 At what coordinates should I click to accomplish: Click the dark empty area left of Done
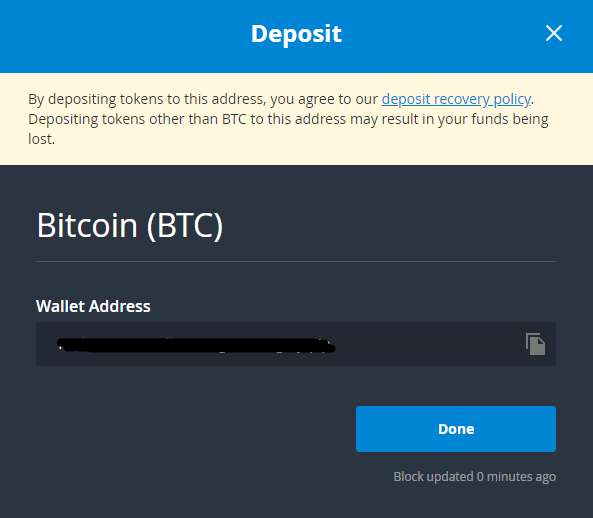189,429
